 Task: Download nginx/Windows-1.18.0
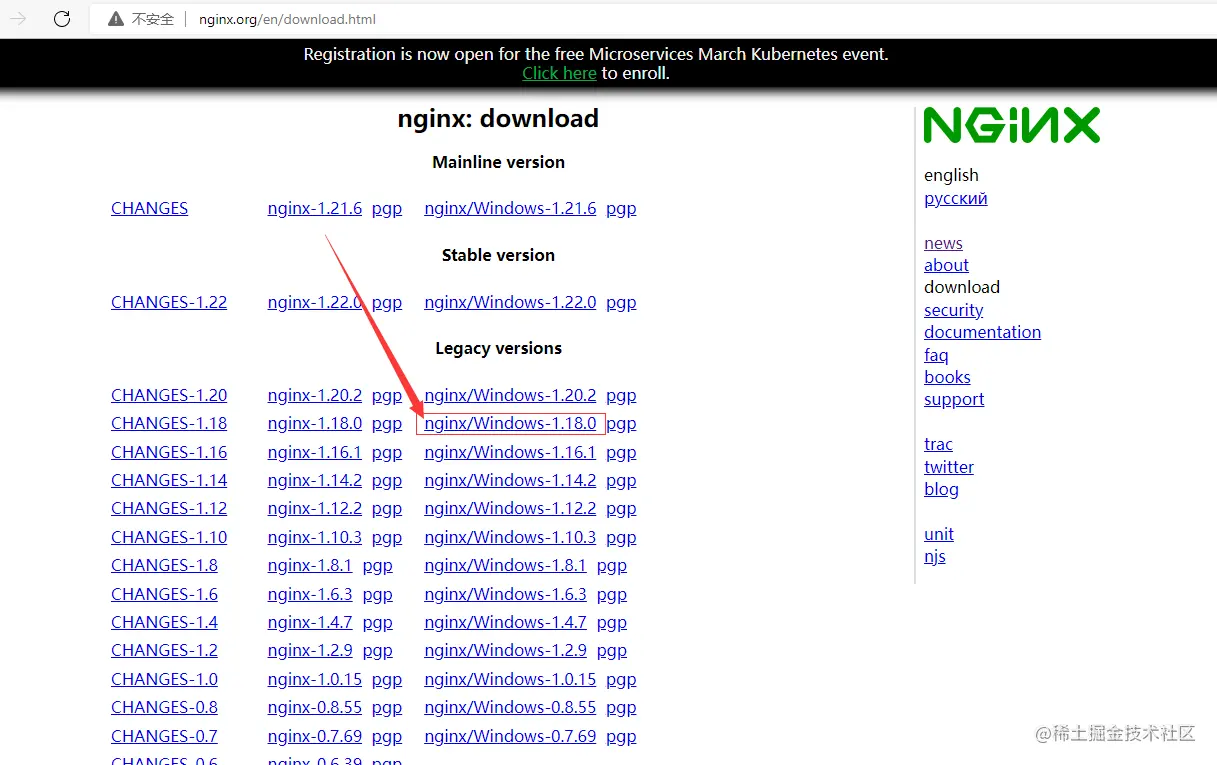point(510,423)
